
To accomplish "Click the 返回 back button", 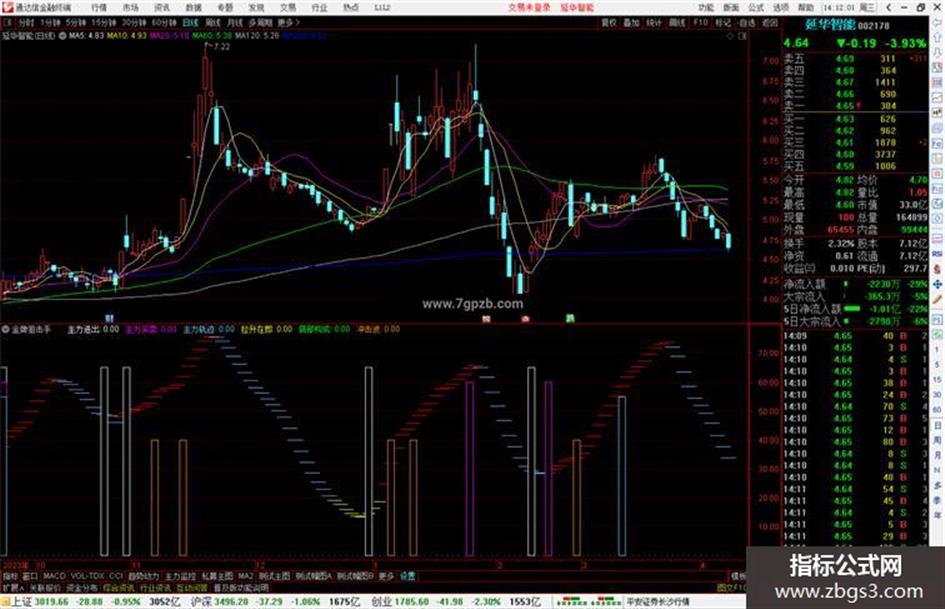I will (770, 22).
